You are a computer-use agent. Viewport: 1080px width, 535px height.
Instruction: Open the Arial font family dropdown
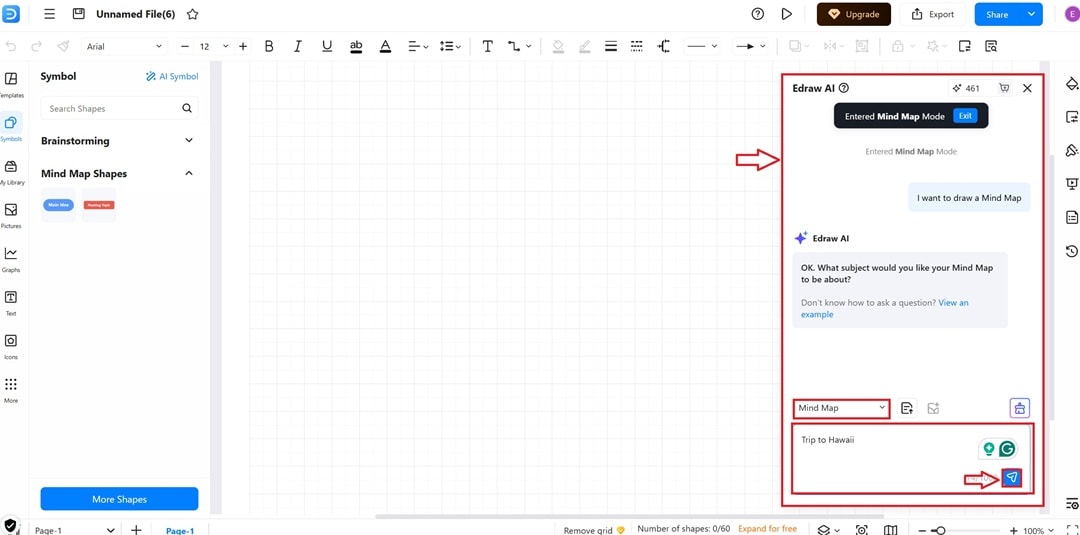[x=124, y=46]
